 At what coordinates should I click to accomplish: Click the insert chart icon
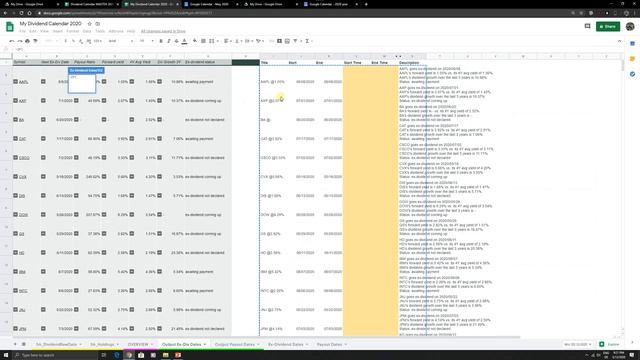pos(287,41)
